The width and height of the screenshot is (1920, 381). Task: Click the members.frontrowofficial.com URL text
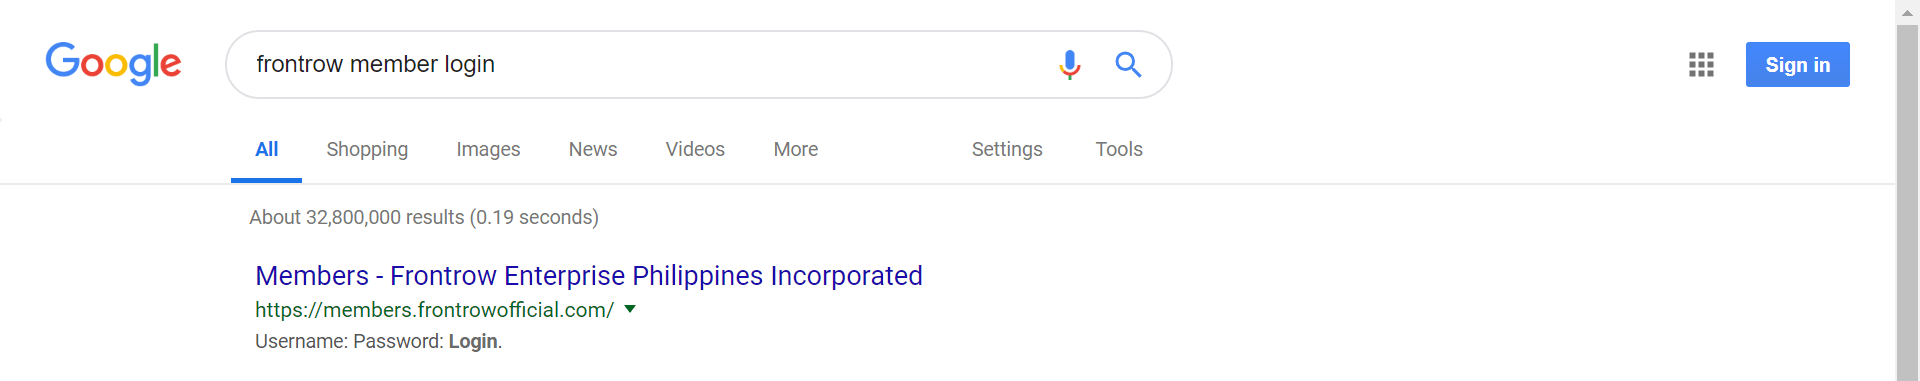434,310
